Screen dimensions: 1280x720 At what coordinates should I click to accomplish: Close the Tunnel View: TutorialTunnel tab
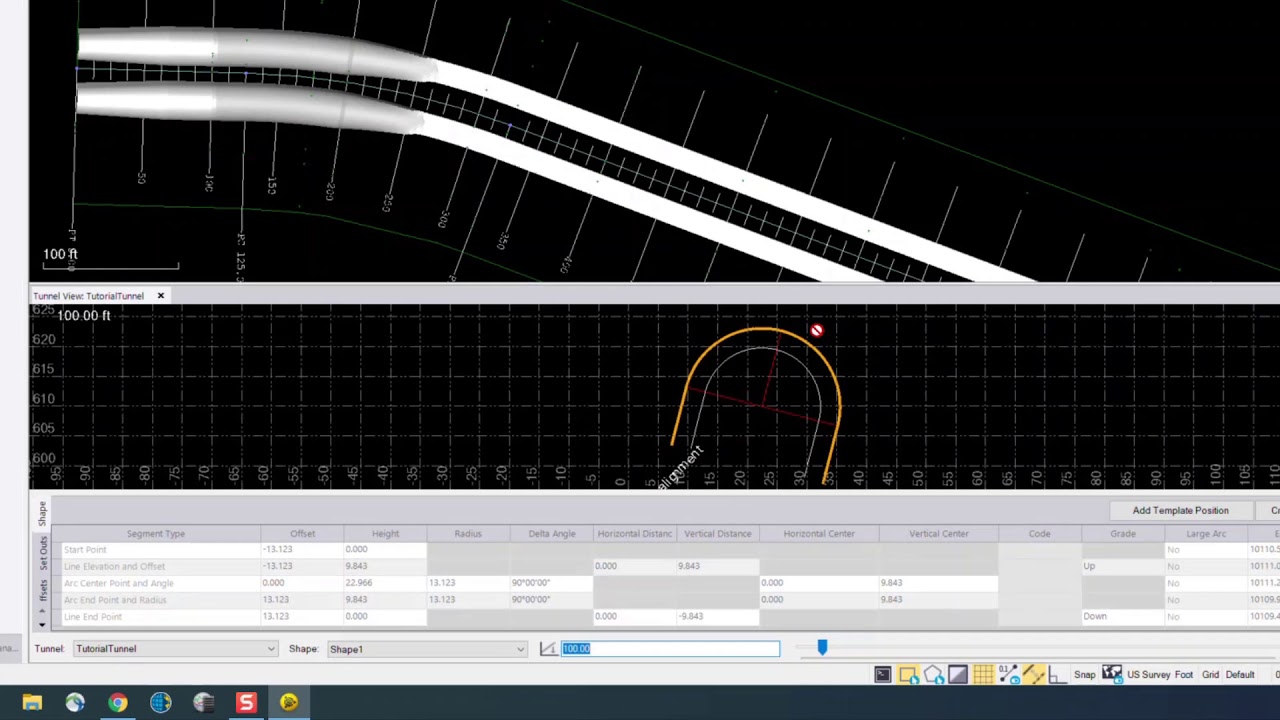(160, 296)
